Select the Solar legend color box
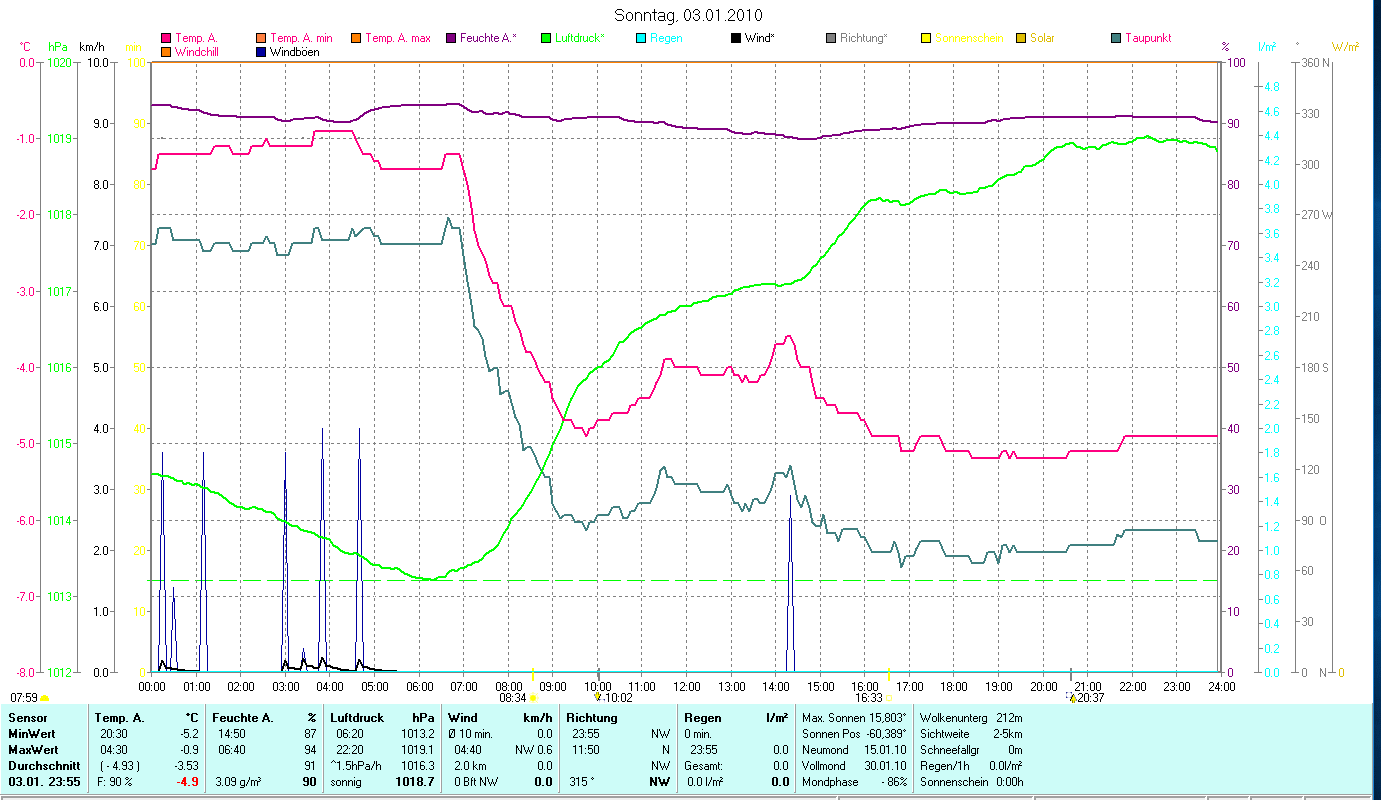1381x800 pixels. point(1021,38)
